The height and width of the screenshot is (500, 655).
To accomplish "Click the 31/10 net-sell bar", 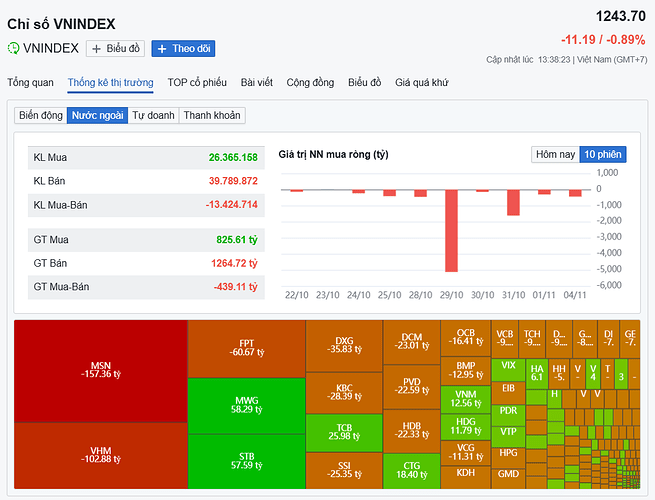I will coord(513,203).
